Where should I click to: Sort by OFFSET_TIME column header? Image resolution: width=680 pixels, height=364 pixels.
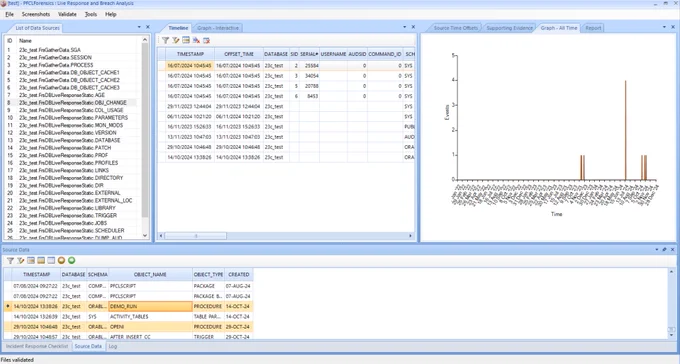coord(239,54)
